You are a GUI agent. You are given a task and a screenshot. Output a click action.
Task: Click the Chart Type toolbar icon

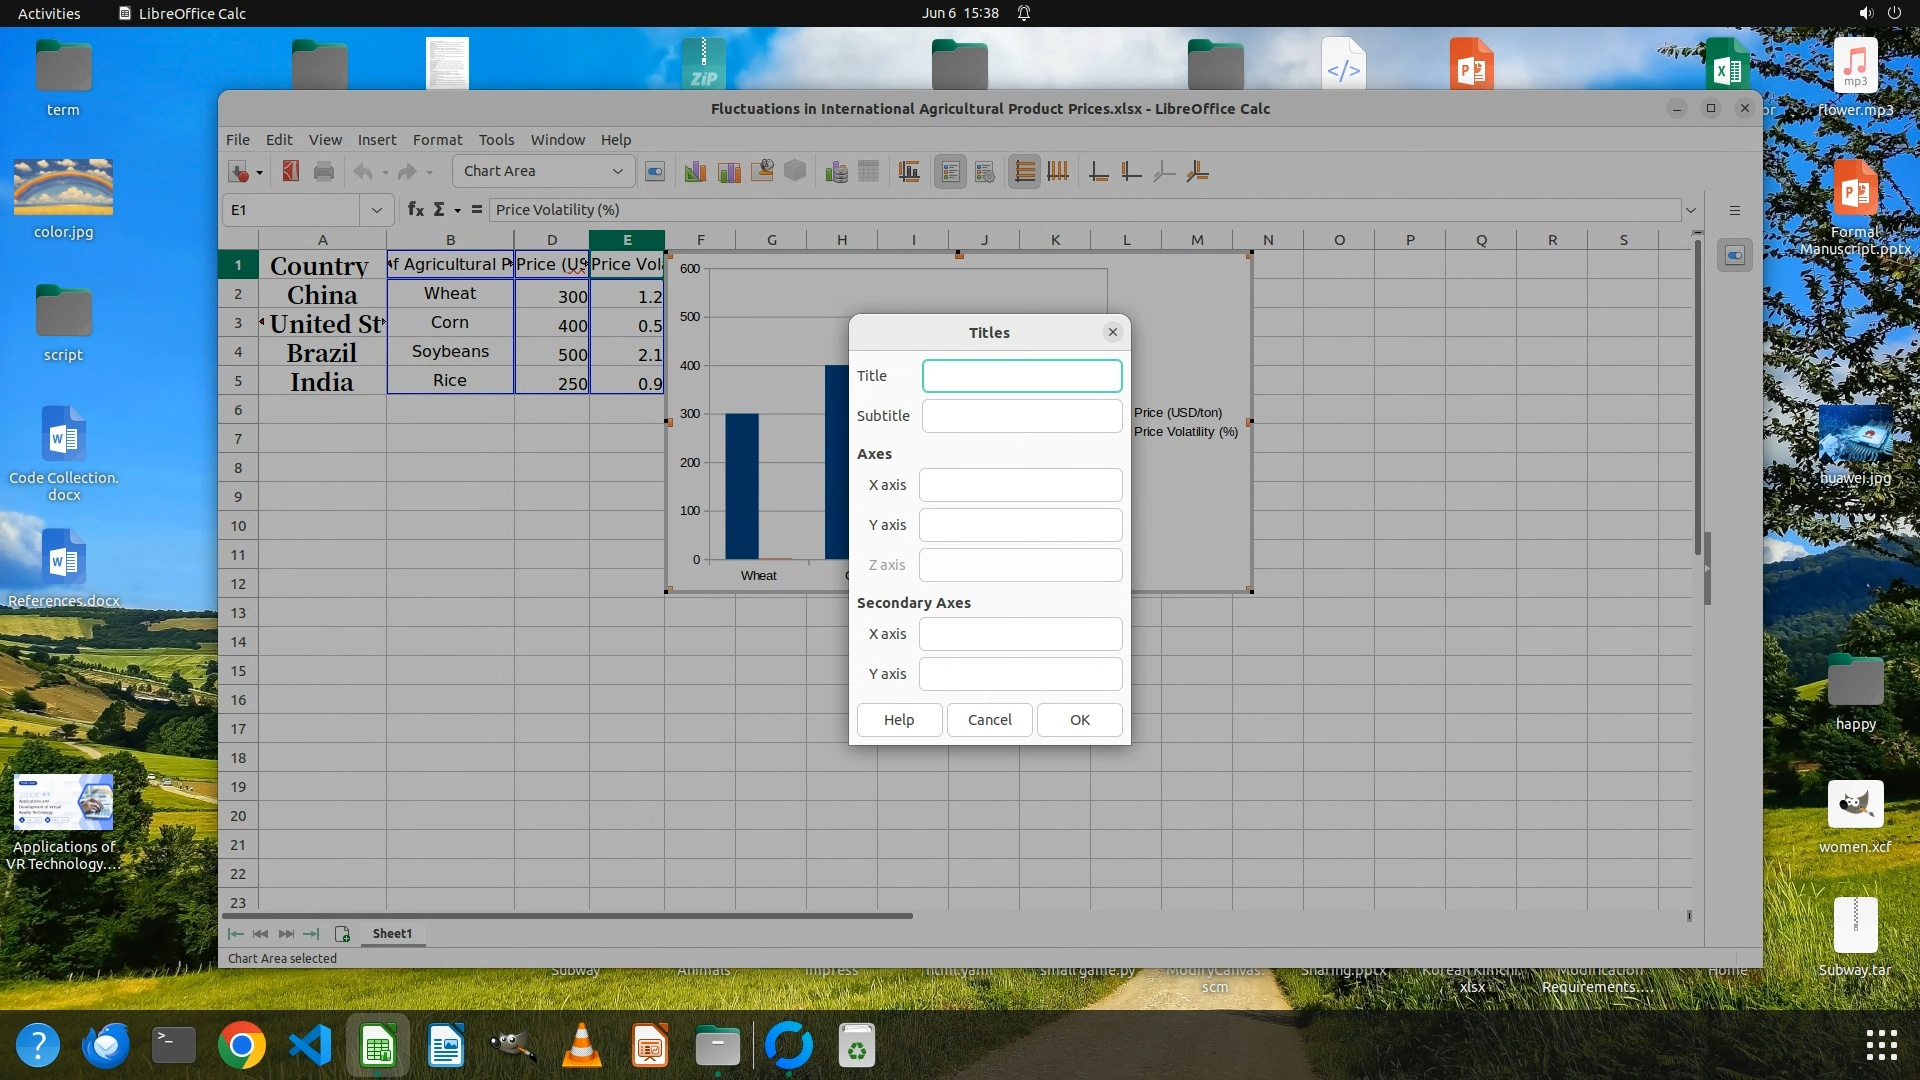tap(695, 172)
